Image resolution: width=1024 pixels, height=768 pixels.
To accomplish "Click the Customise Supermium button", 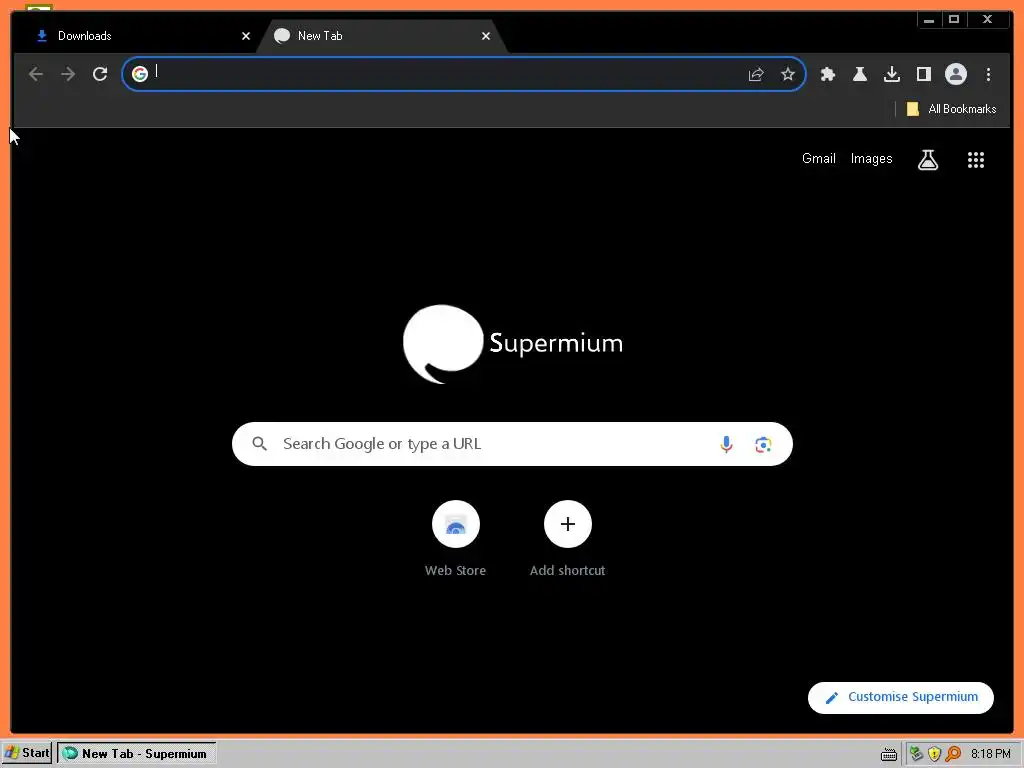I will [x=901, y=697].
